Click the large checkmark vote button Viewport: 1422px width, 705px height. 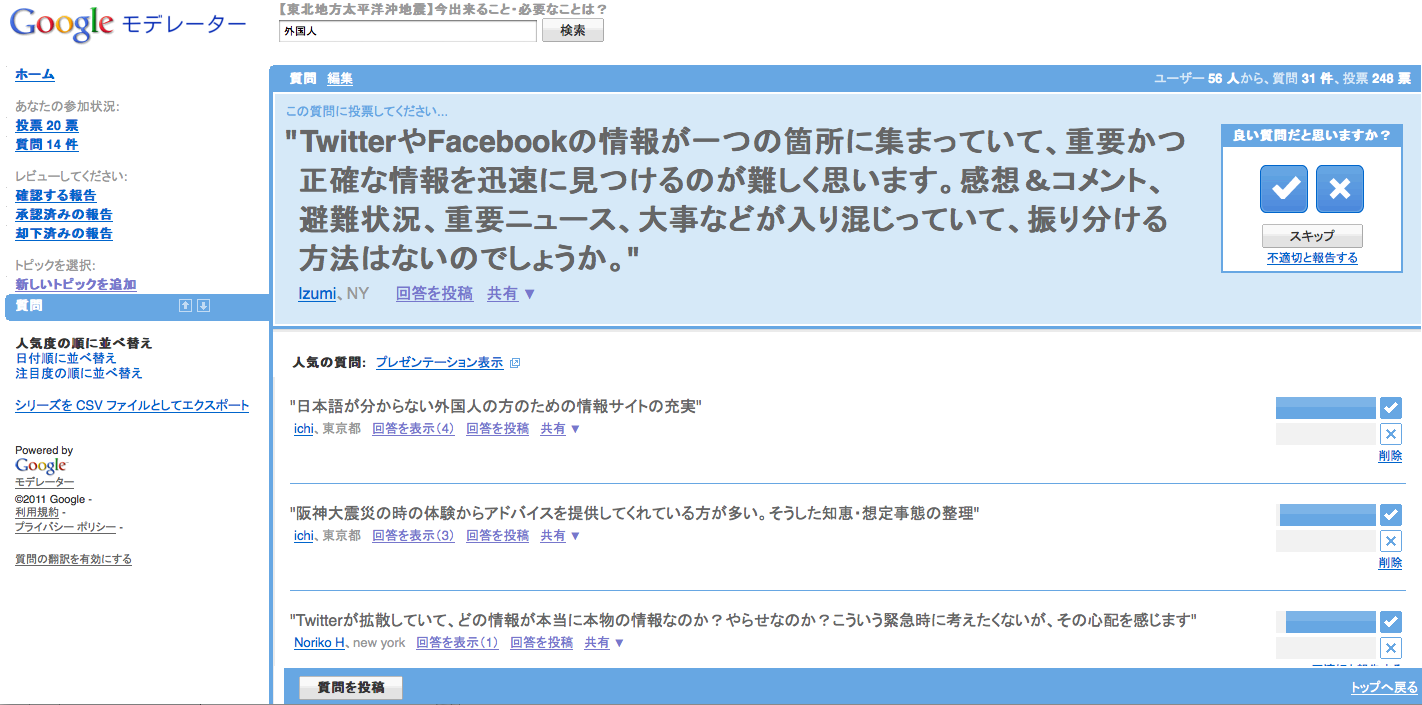pyautogui.click(x=1283, y=189)
